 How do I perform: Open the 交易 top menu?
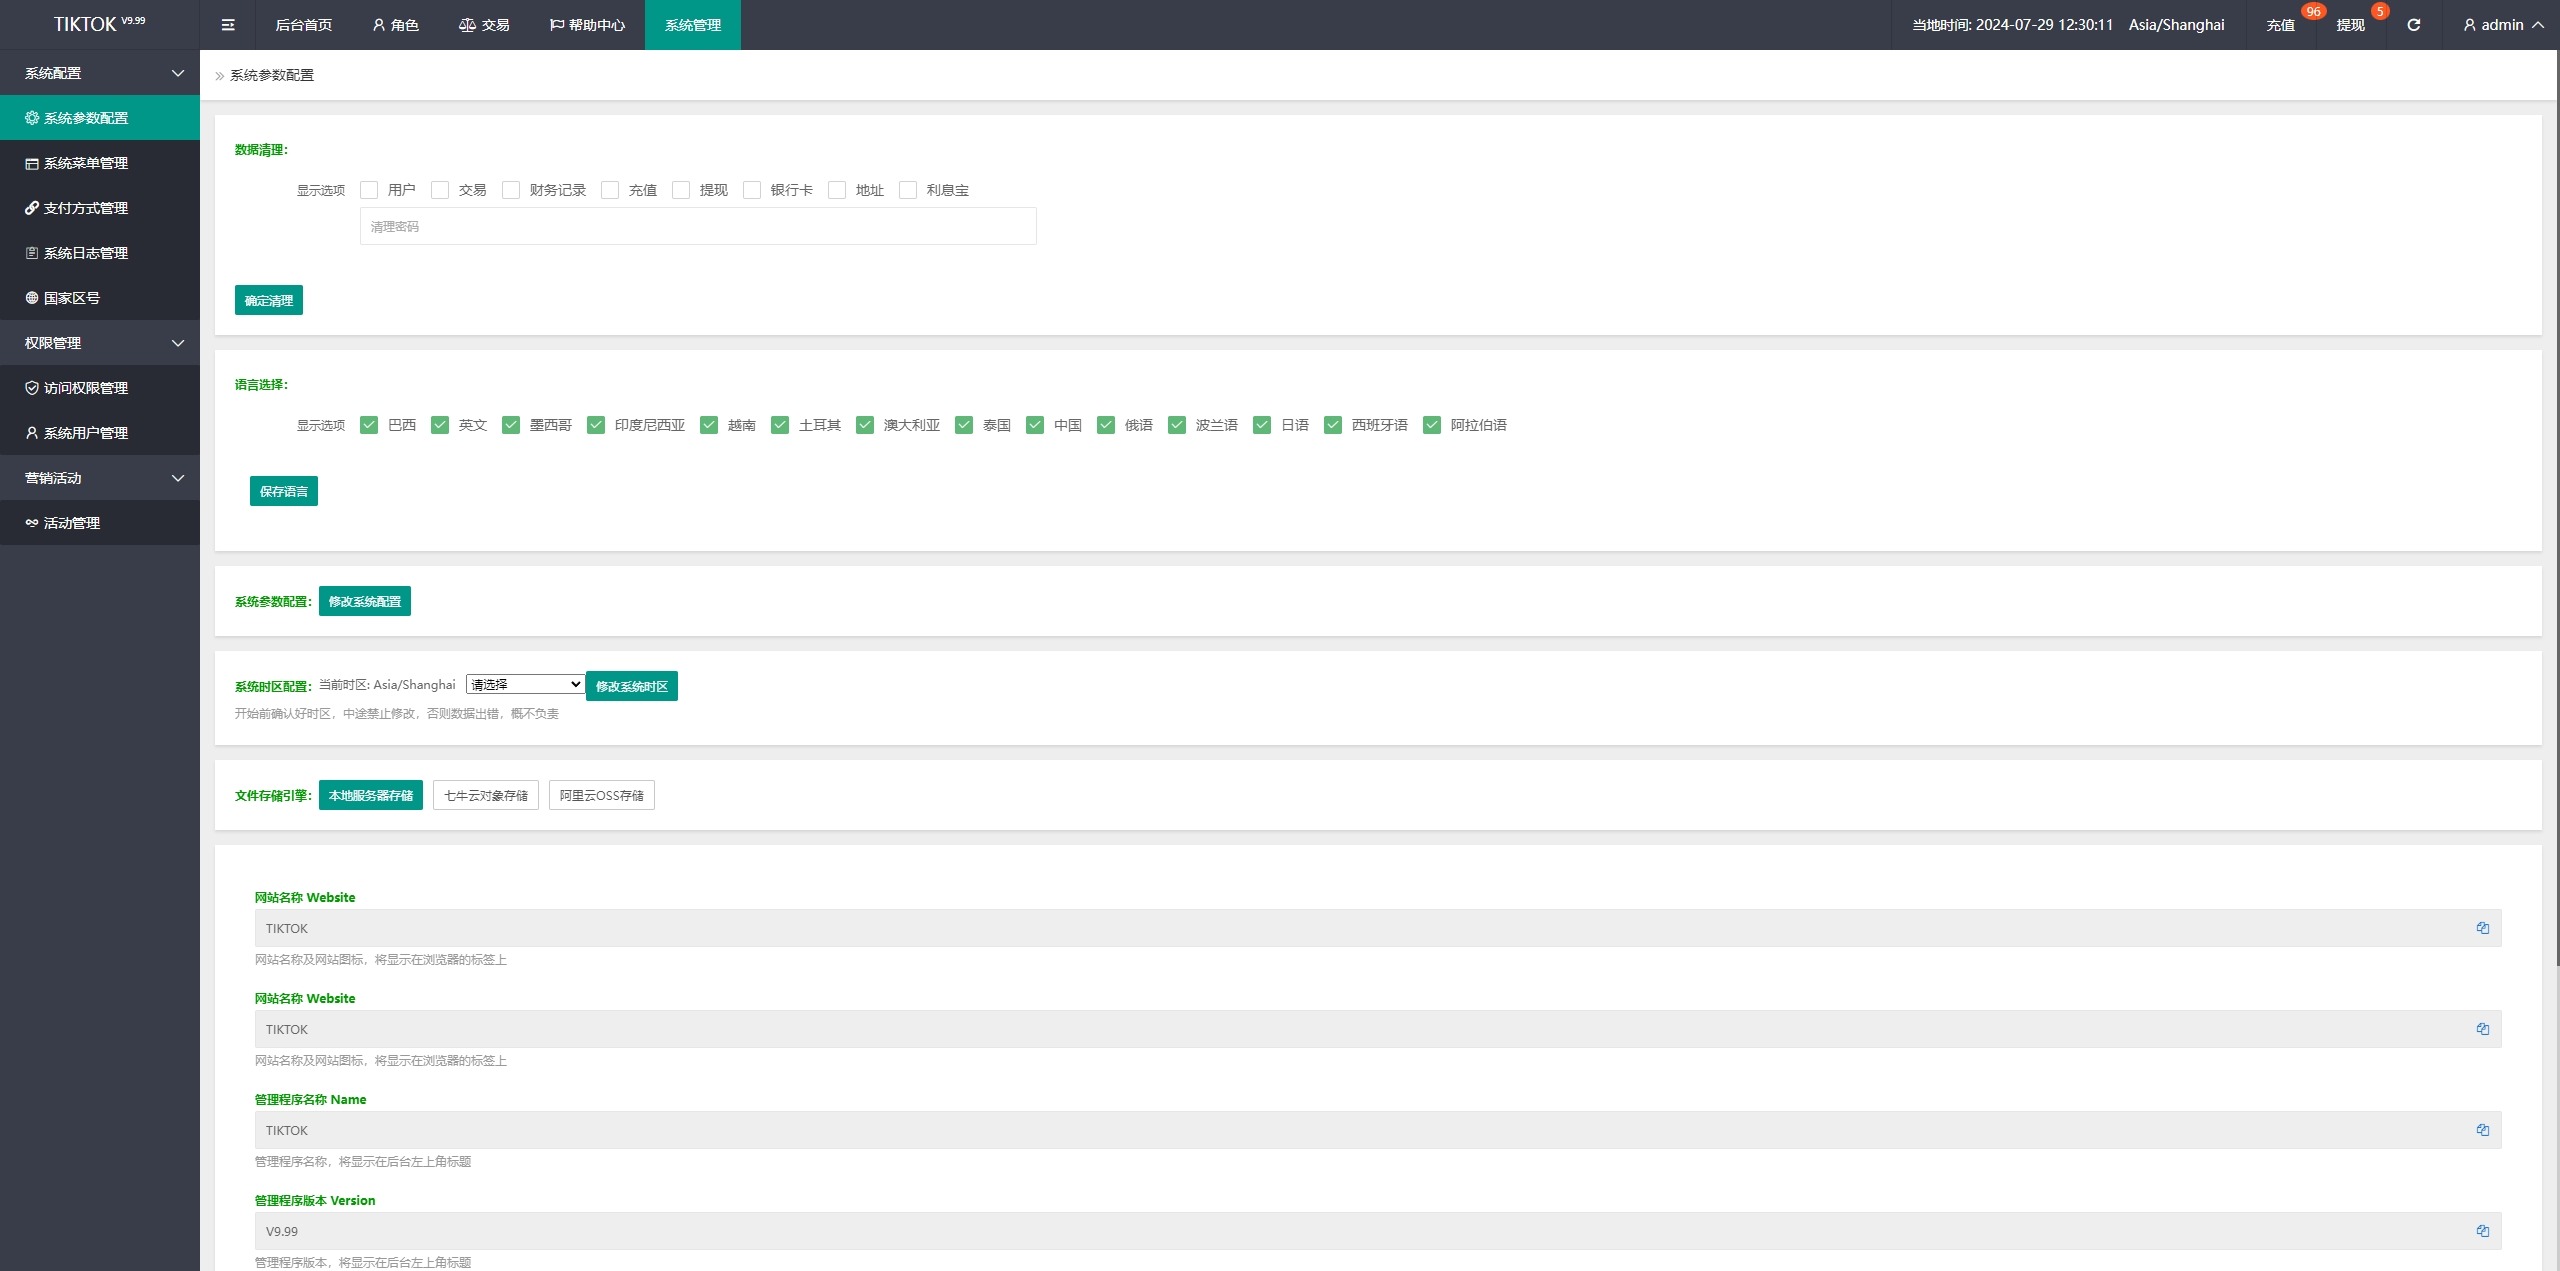coord(484,25)
